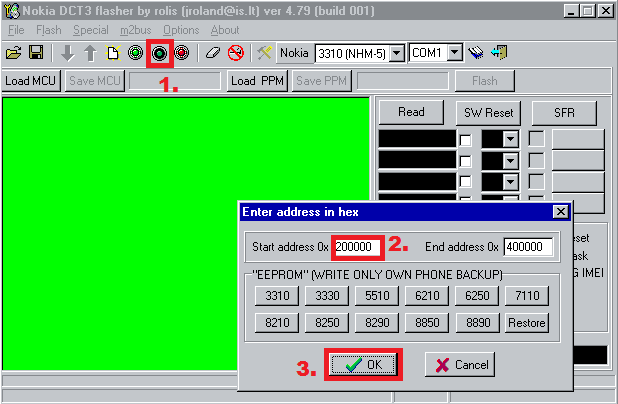Click the app icon in the title bar
Image resolution: width=618 pixels, height=404 pixels.
pos(11,11)
